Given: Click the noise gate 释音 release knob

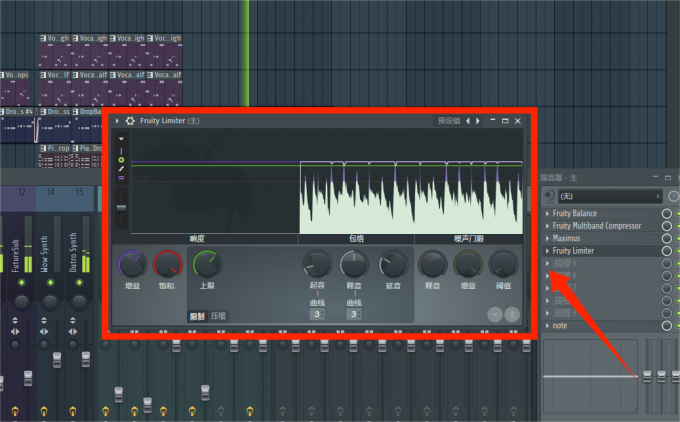Looking at the screenshot, I should pyautogui.click(x=432, y=264).
